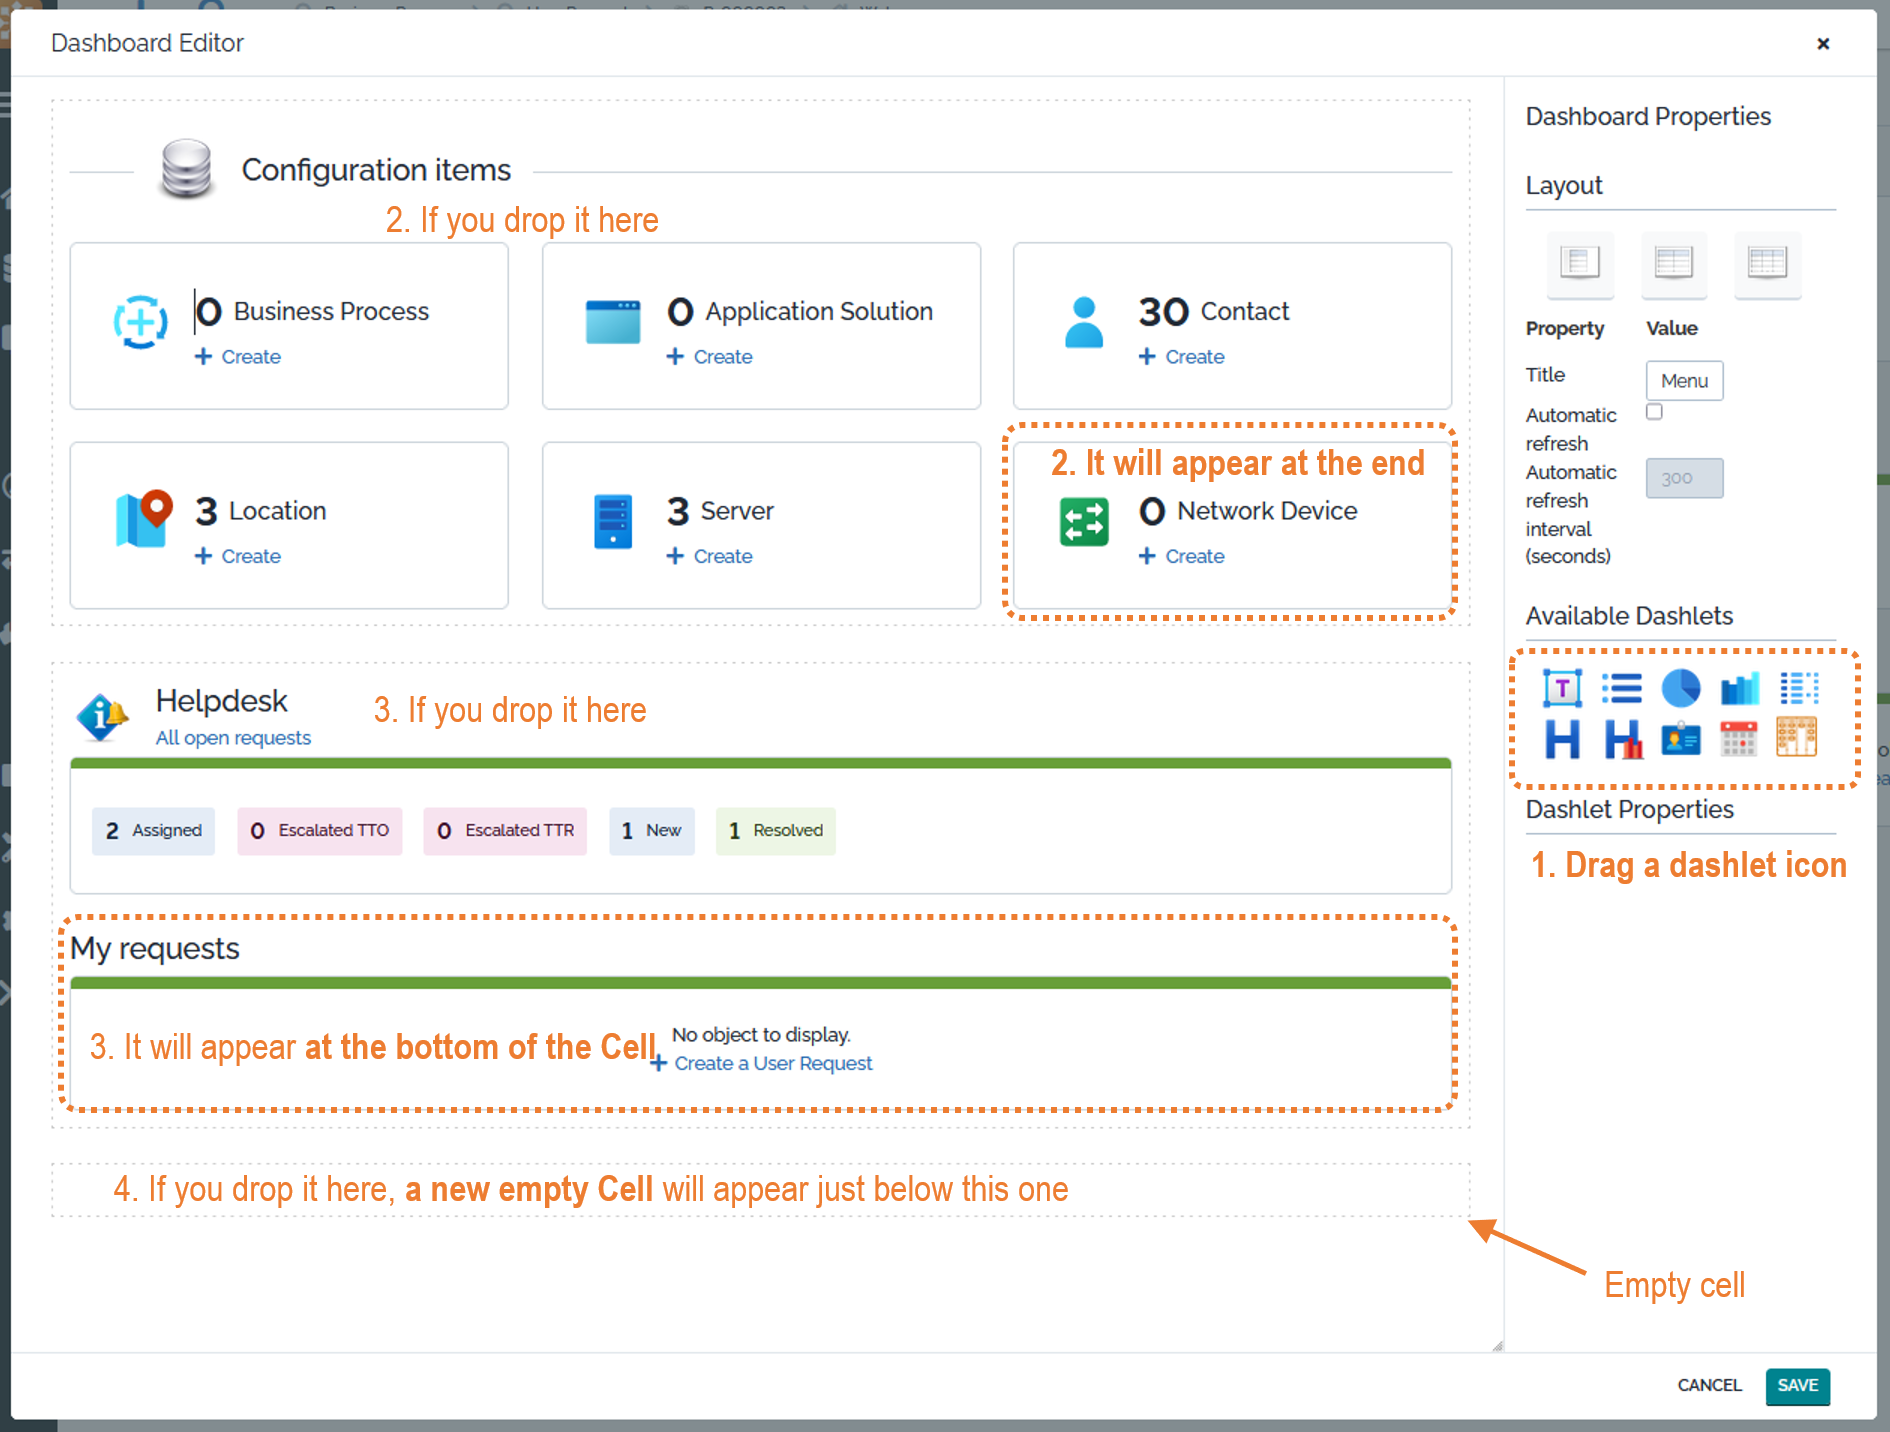
Task: Select the orange table grid dashlet
Action: tap(1796, 738)
